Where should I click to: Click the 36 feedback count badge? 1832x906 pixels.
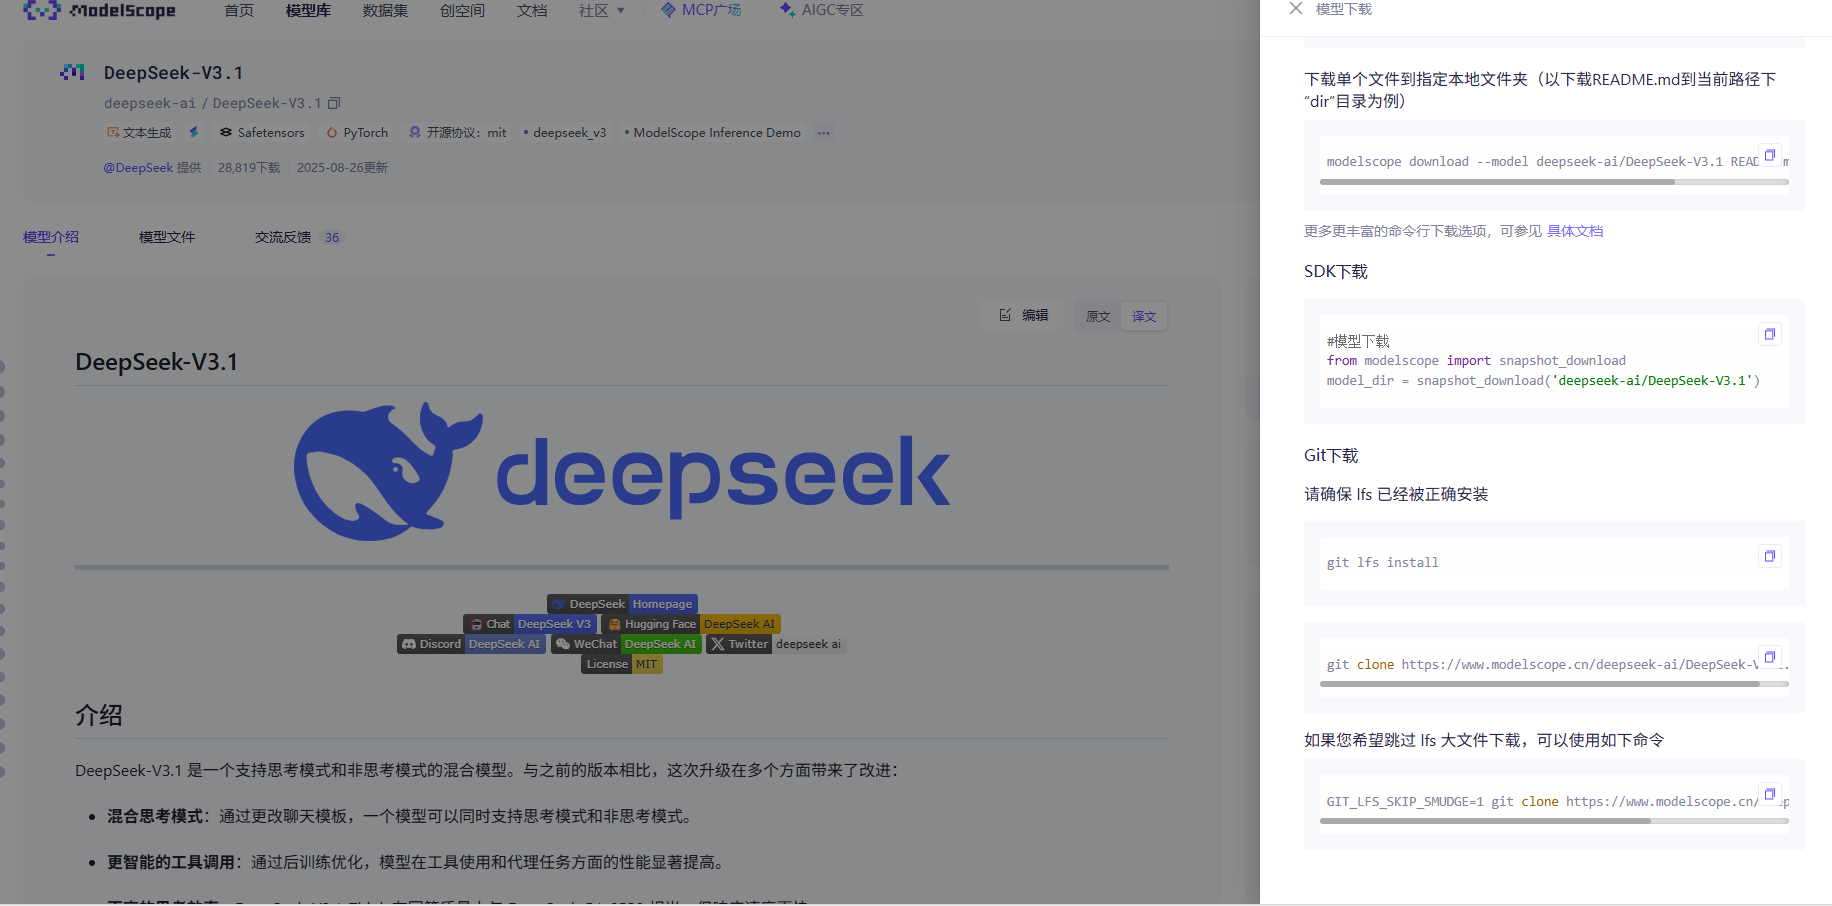point(332,238)
